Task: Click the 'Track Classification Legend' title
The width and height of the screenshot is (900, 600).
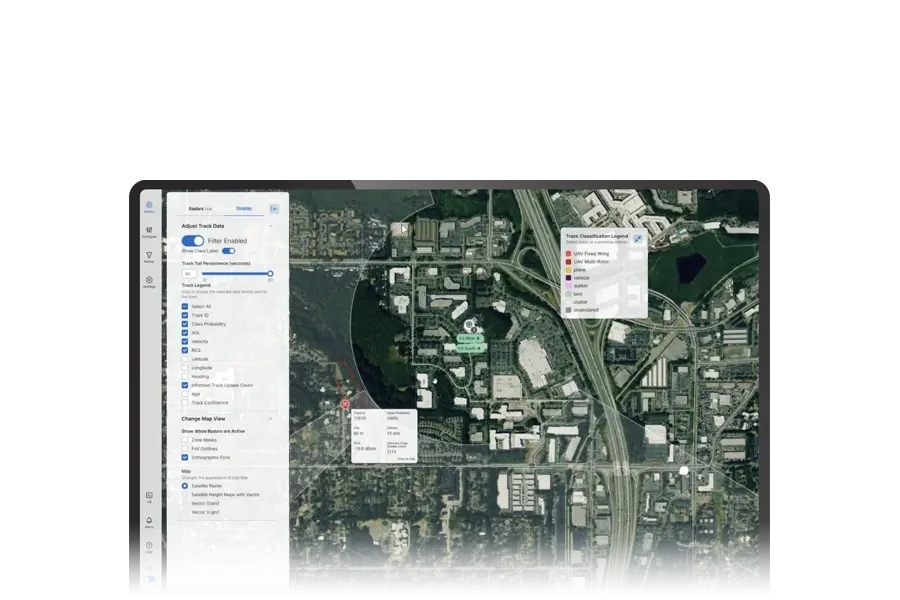Action: 597,236
